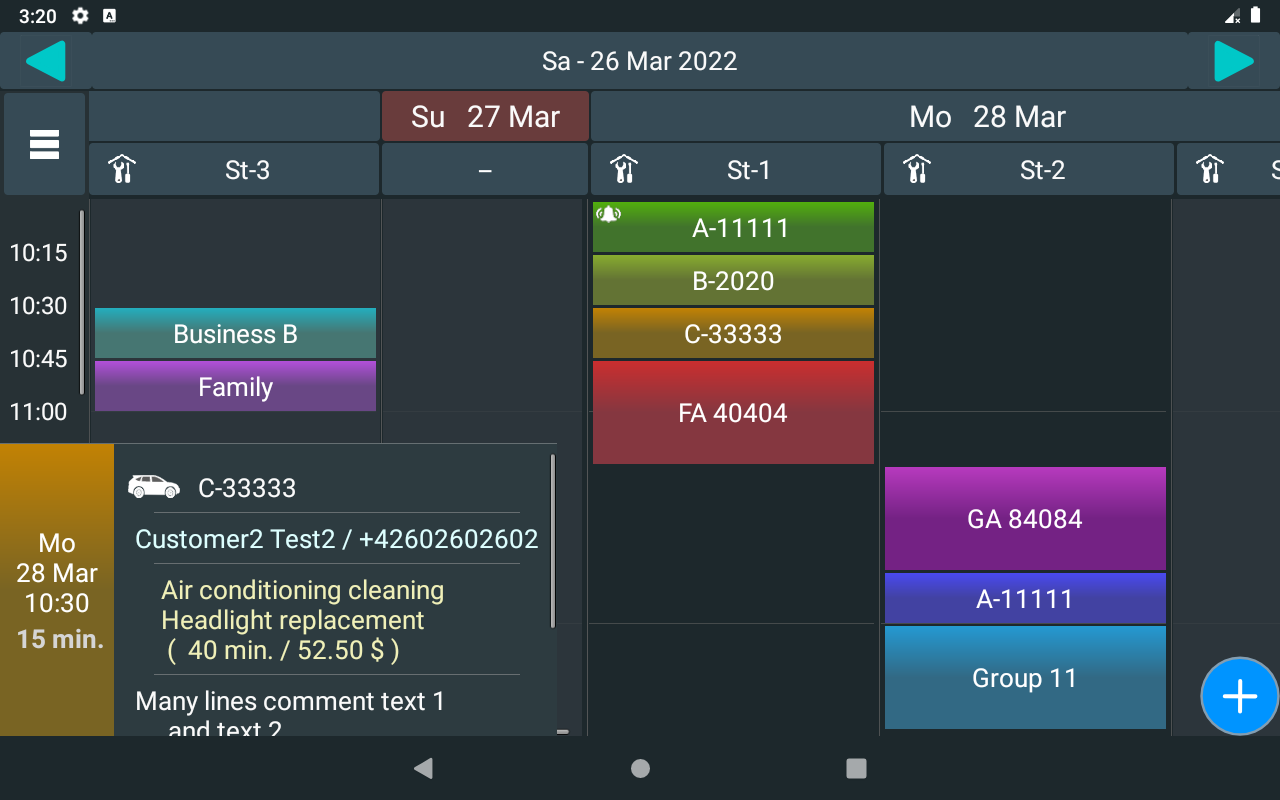Click the car icon beside C-33333 details
The width and height of the screenshot is (1280, 800).
point(154,487)
